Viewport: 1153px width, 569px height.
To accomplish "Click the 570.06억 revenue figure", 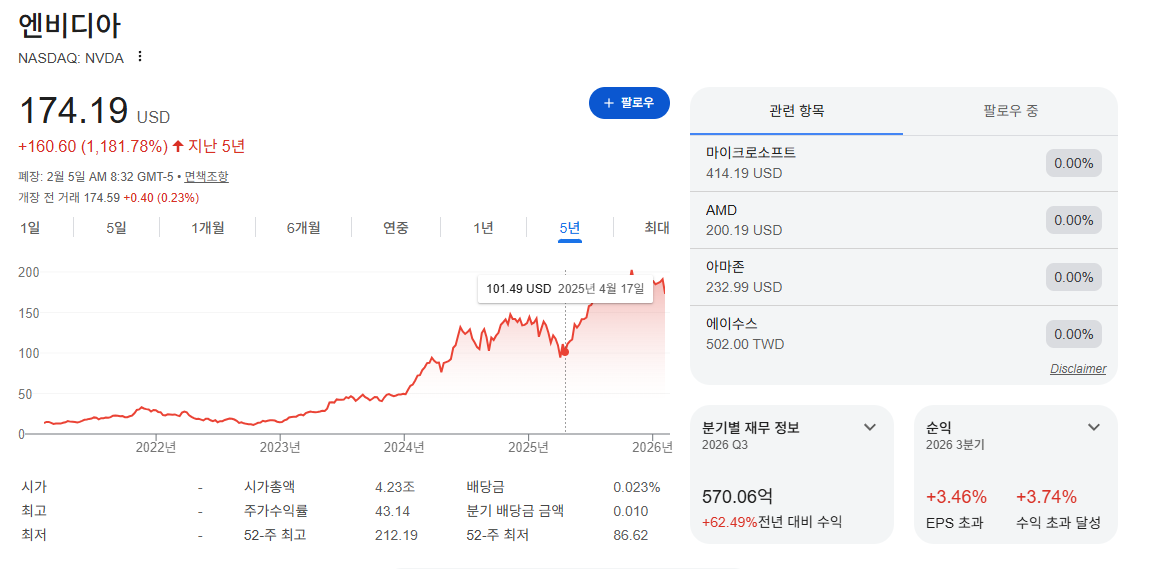I will coord(738,497).
